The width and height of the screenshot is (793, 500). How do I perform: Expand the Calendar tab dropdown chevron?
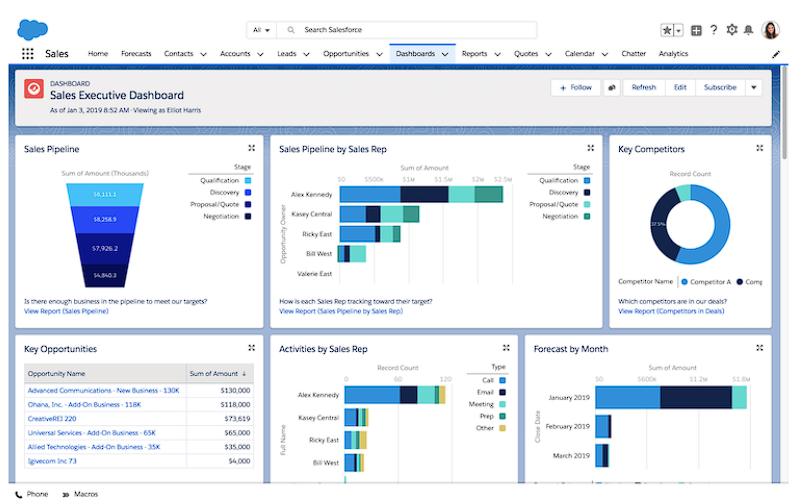point(604,54)
